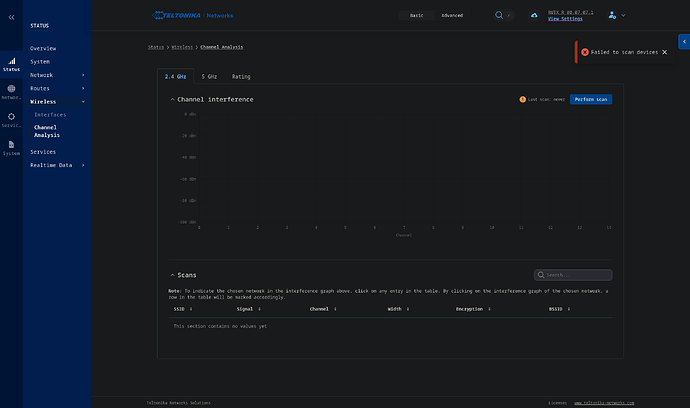Click the Wireless breadcrumb link
The height and width of the screenshot is (408, 690).
(182, 47)
